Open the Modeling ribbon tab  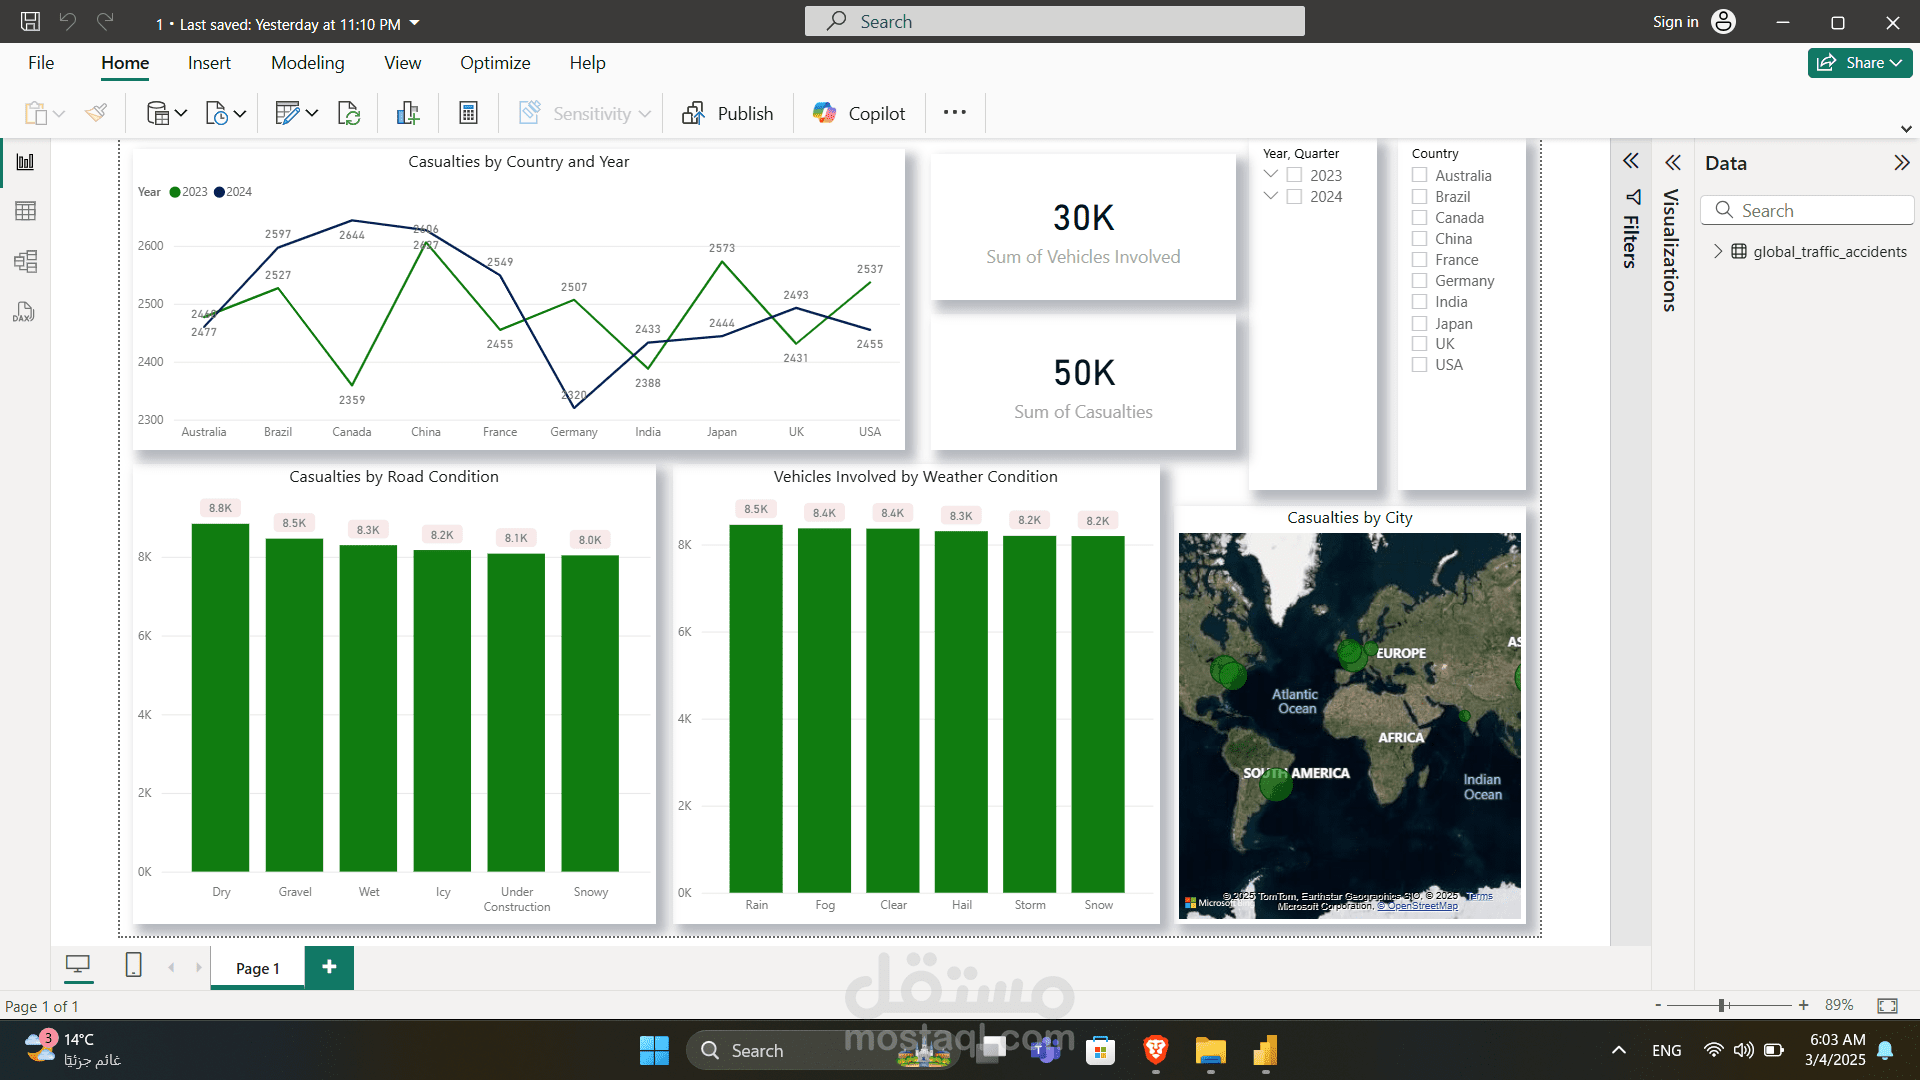click(307, 63)
